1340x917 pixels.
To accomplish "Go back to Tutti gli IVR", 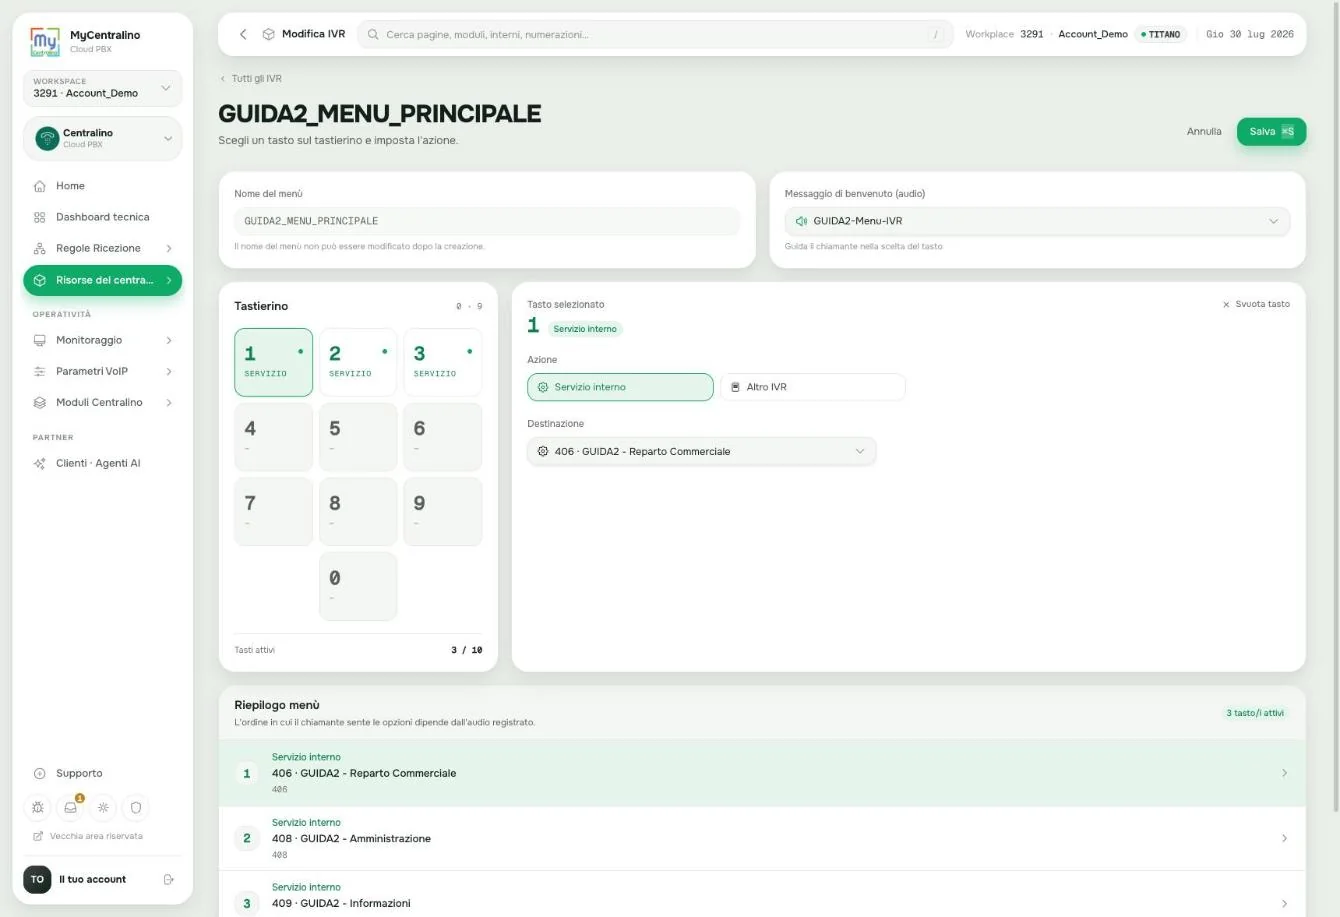I will tap(251, 78).
